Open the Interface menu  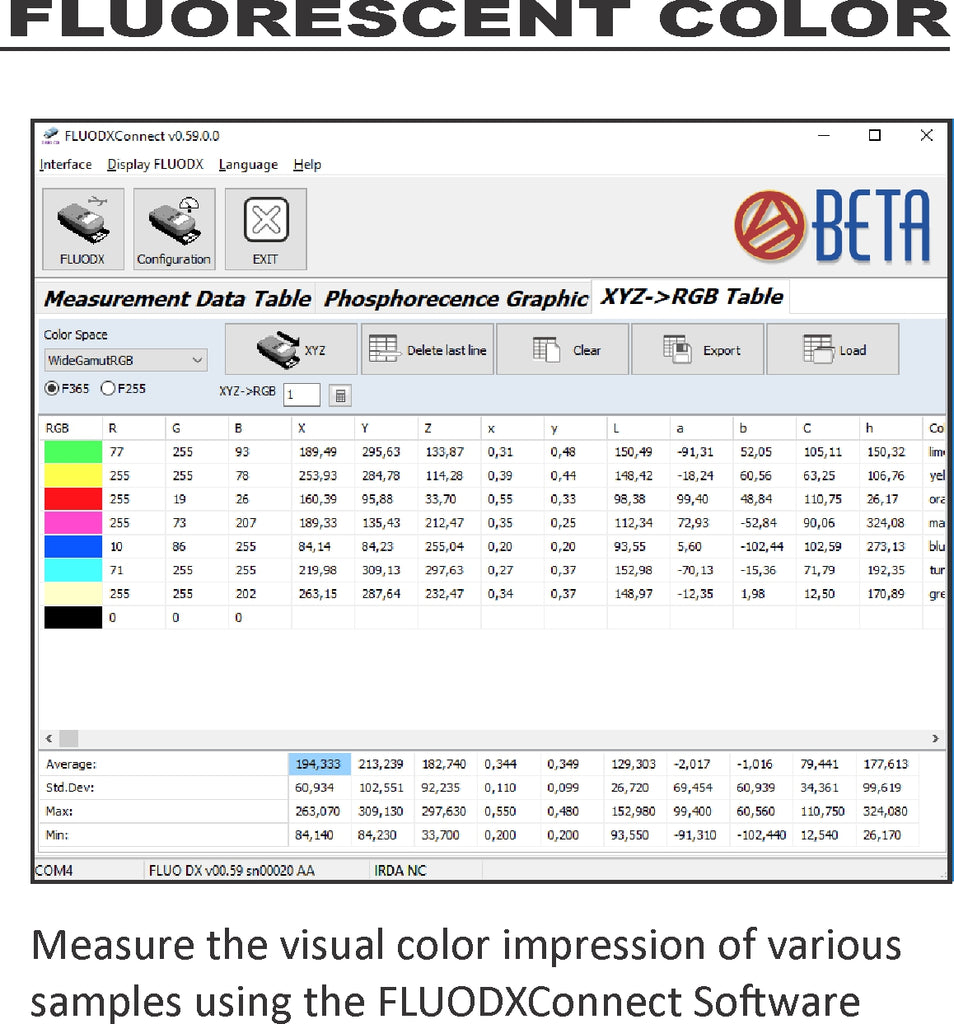(66, 165)
